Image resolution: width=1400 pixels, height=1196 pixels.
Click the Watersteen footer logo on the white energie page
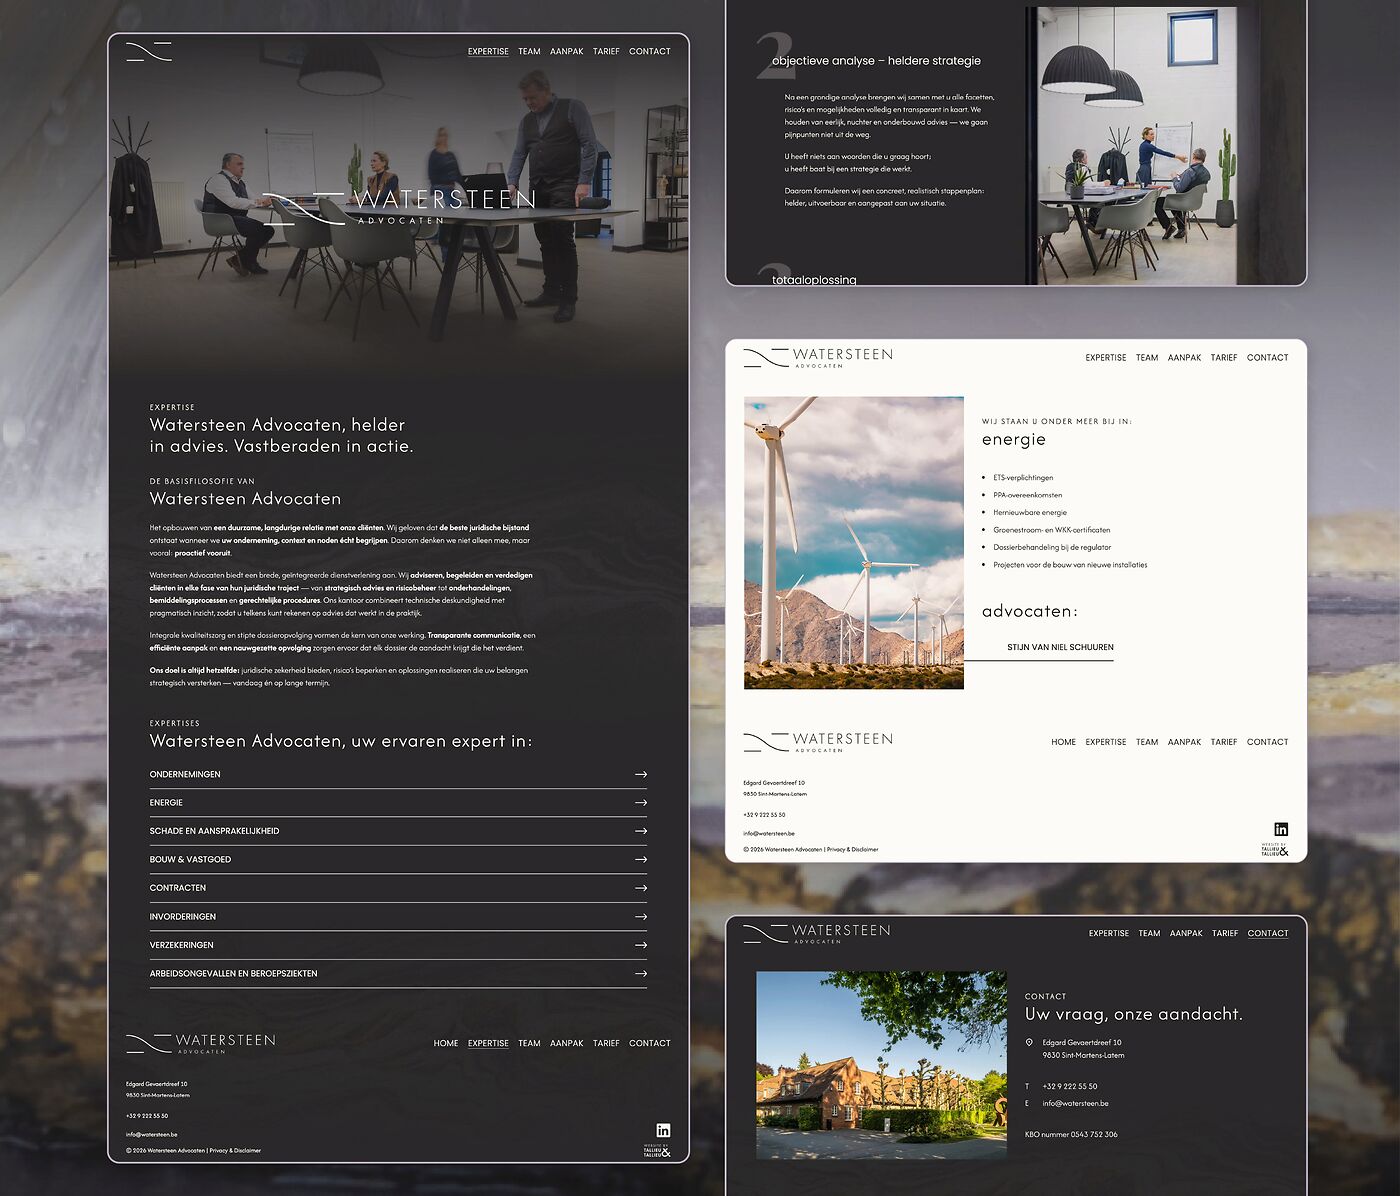tap(818, 741)
